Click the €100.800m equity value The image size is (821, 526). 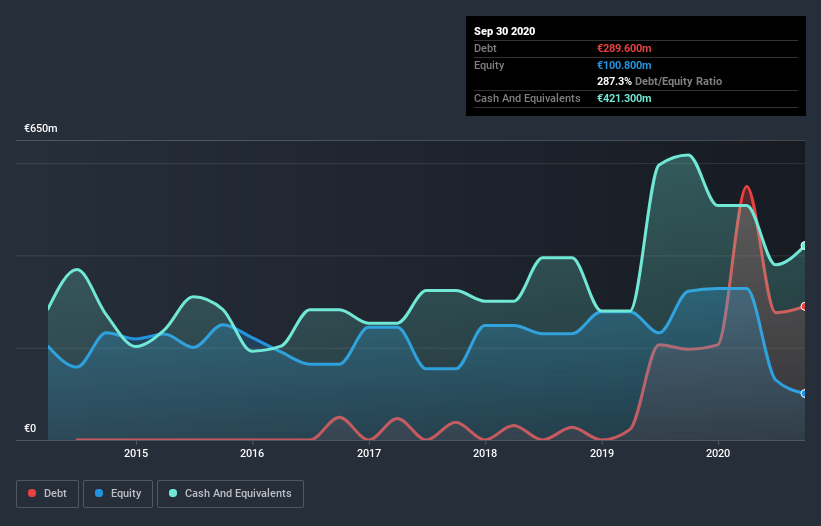(624, 65)
